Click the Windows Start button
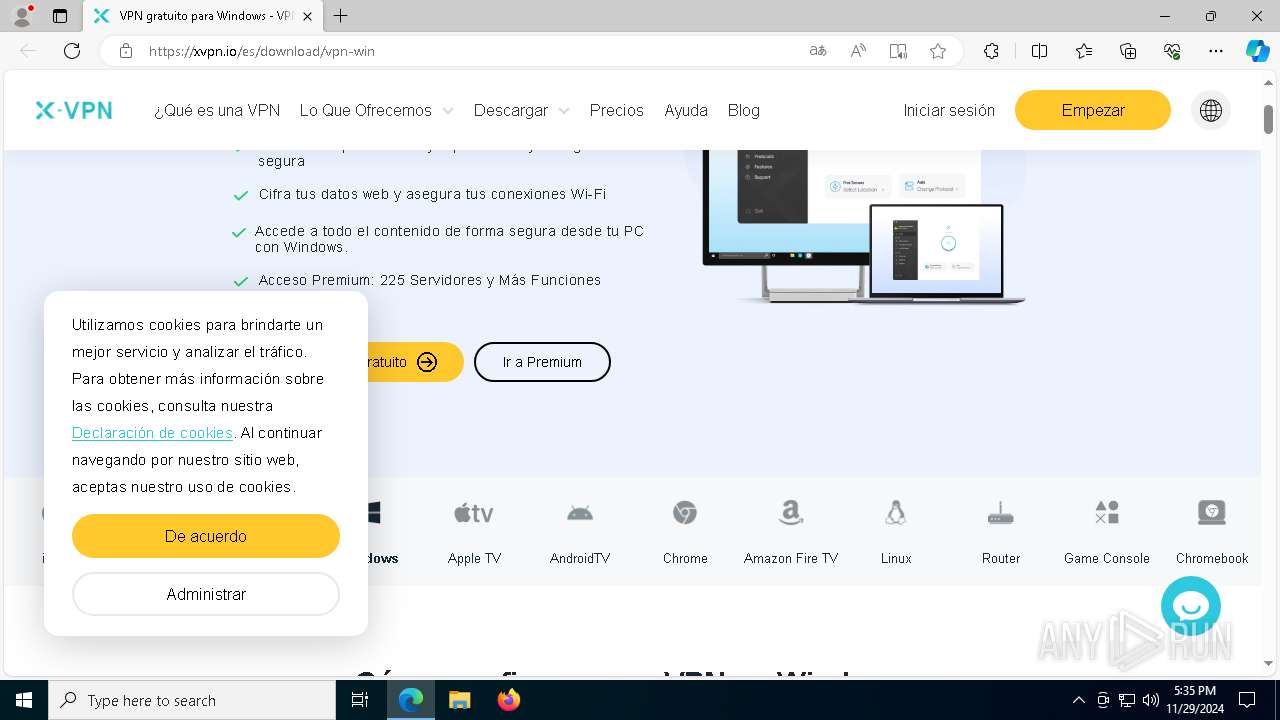1280x720 pixels. (x=23, y=700)
